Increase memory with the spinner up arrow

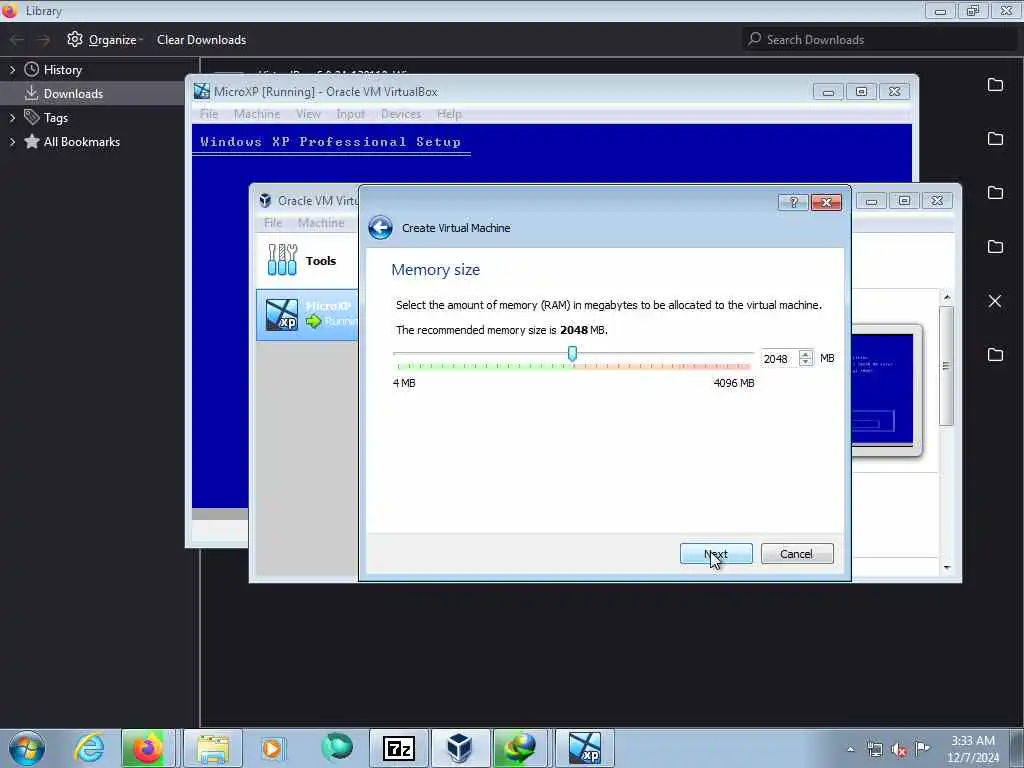click(x=806, y=354)
